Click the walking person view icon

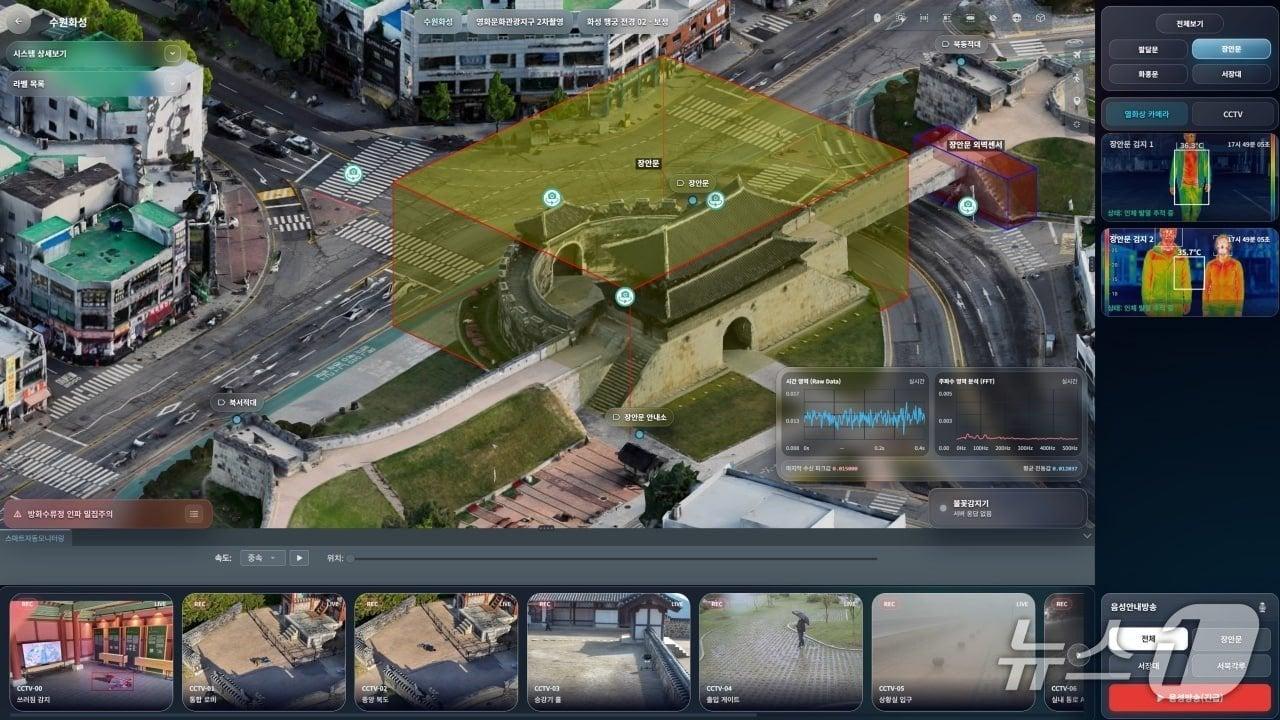[x=1075, y=76]
